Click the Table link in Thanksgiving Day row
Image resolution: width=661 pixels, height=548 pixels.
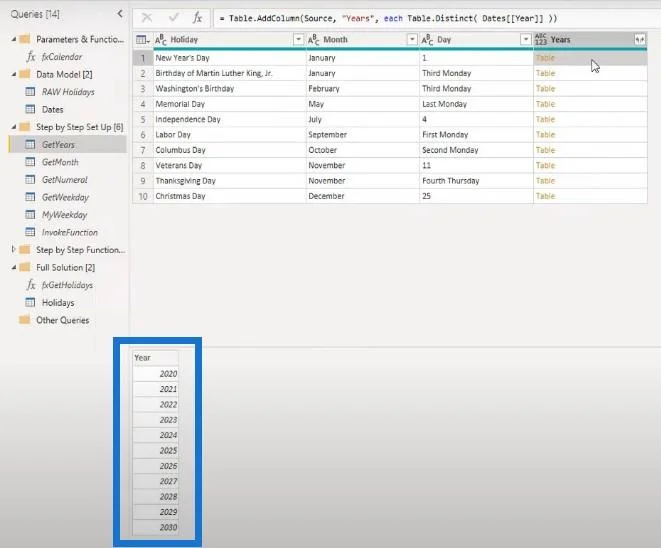(x=545, y=181)
